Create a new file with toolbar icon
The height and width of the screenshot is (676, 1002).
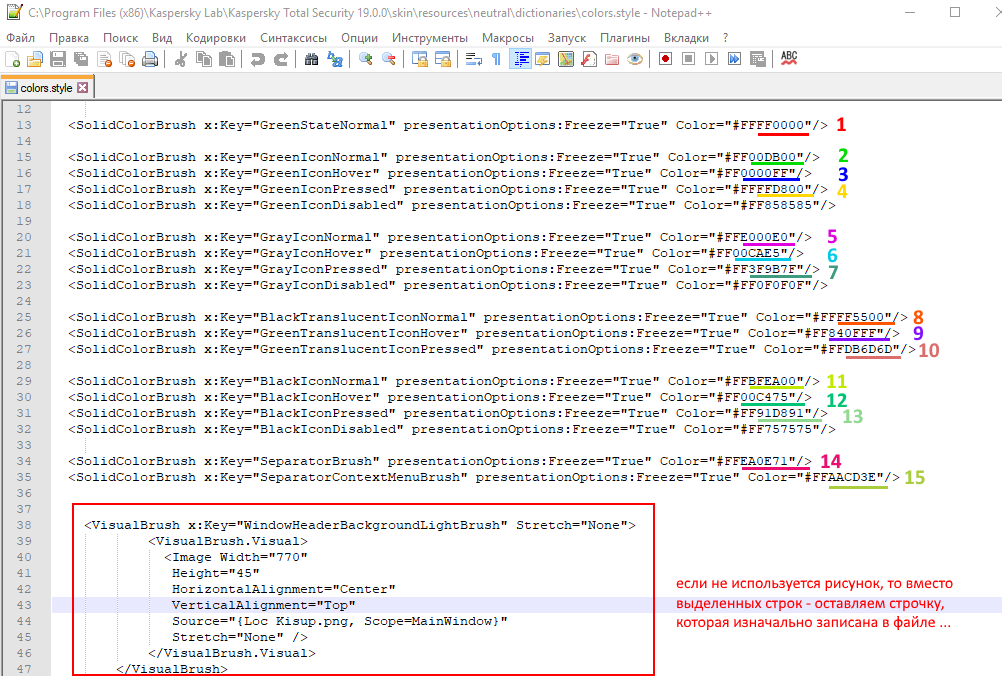click(12, 59)
